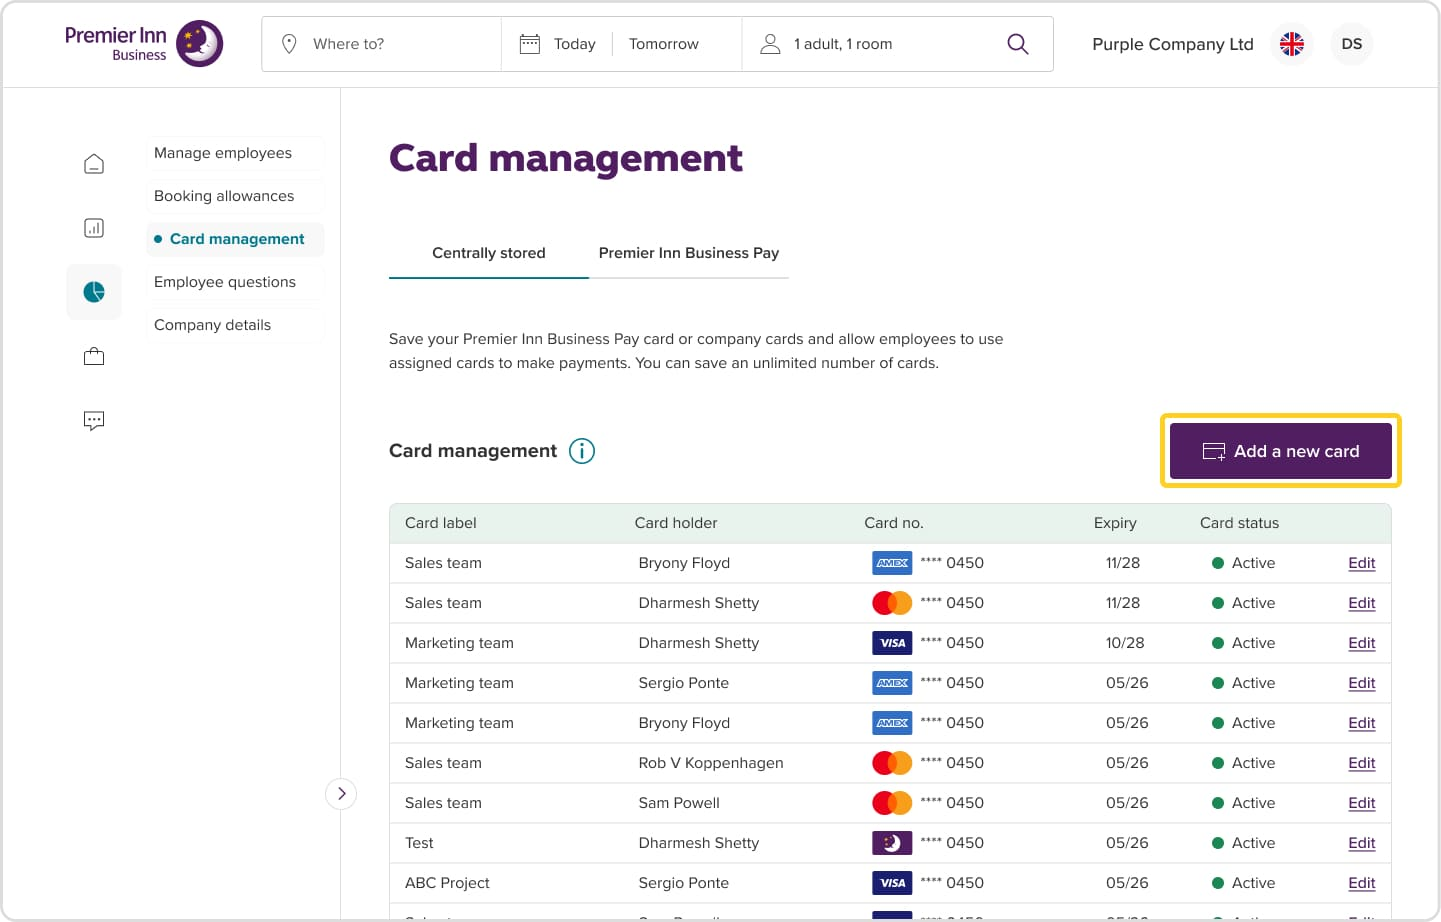Click Premier Inn card icon in Test row
This screenshot has width=1441, height=922.
[892, 843]
